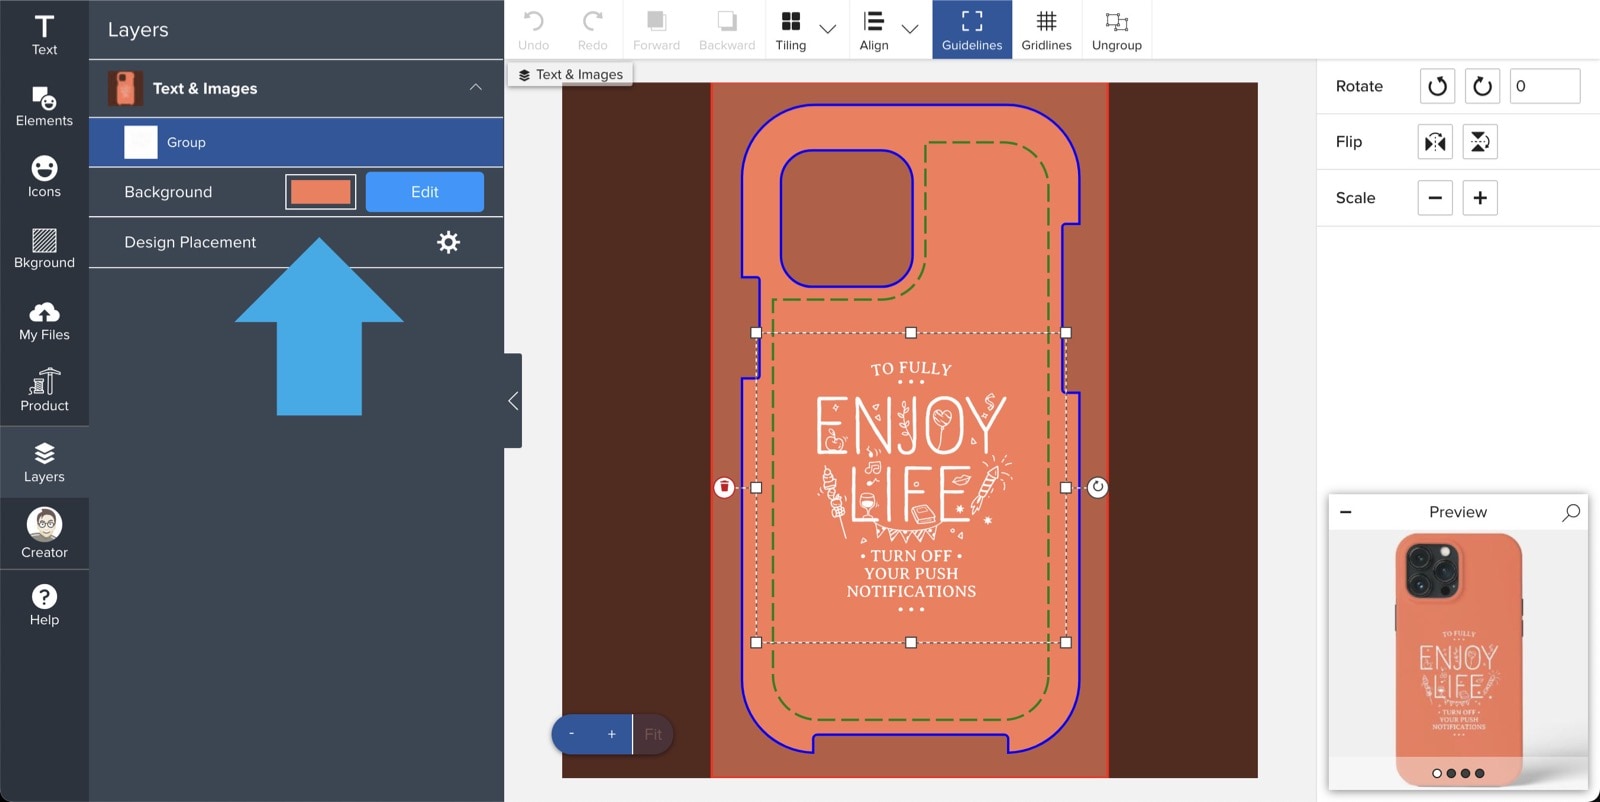Rotate selection counter-clockwise
1600x802 pixels.
click(1437, 86)
